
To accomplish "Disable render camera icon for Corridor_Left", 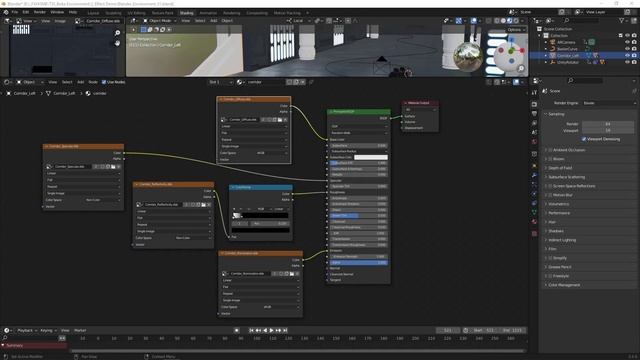I will click(634, 55).
